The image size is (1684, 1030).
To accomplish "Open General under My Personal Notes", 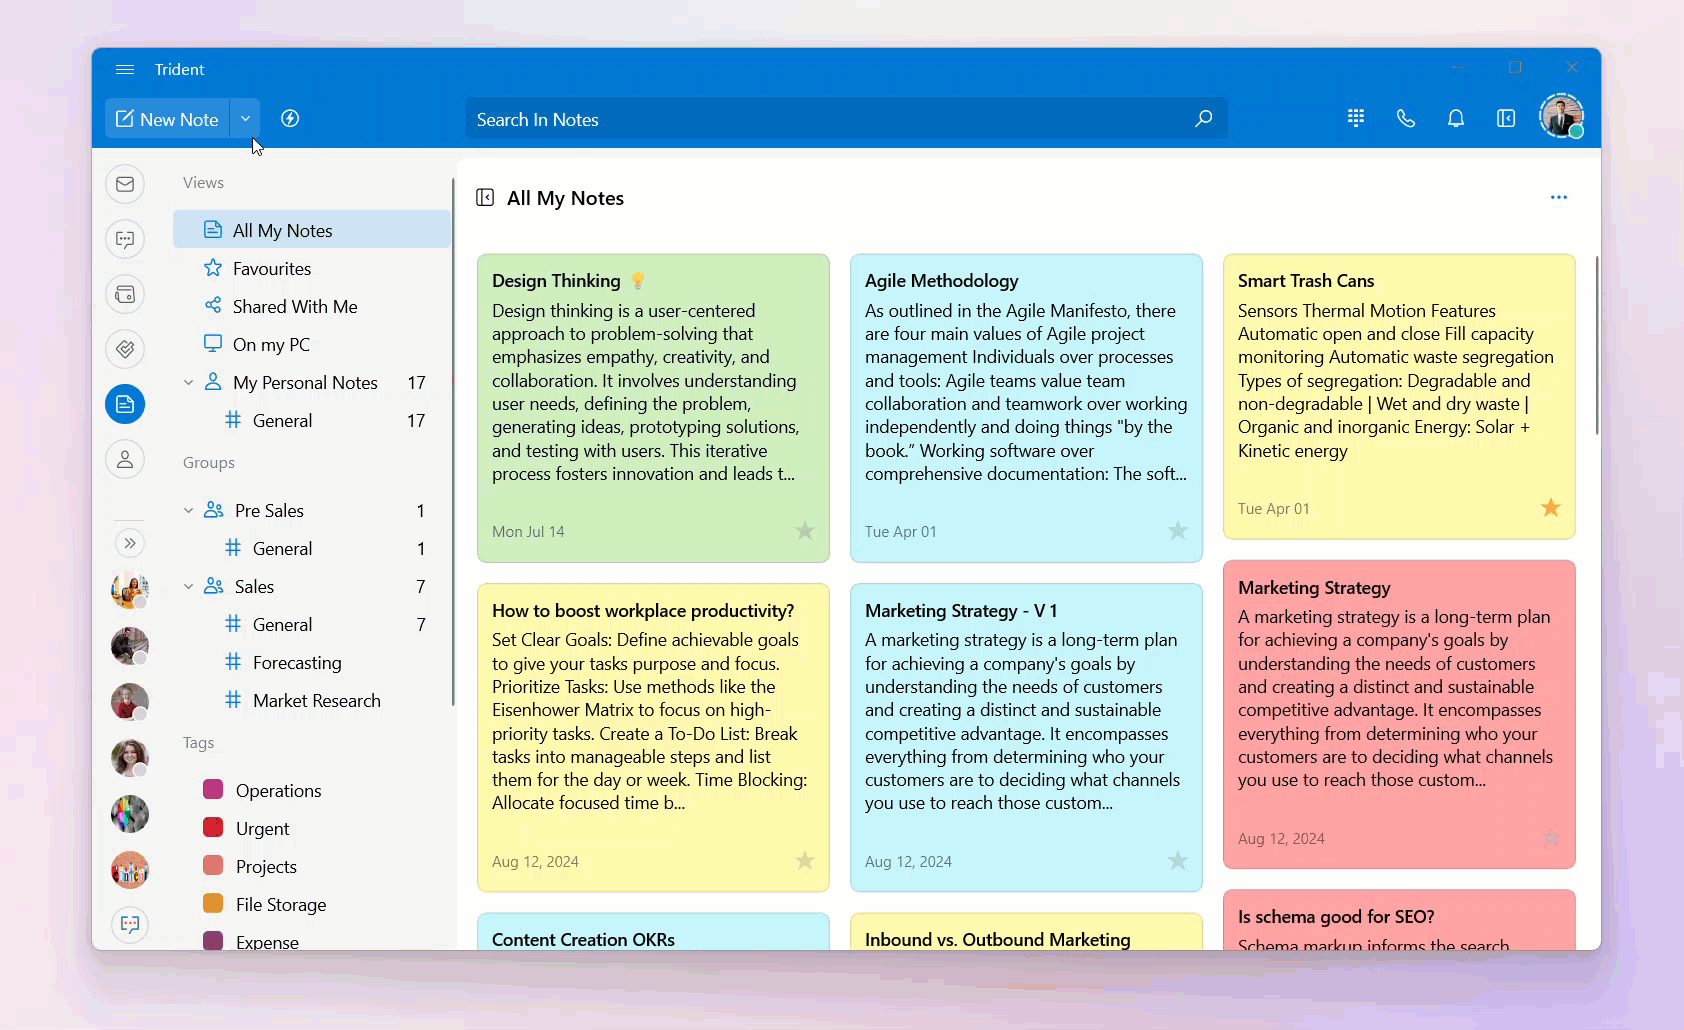I will tap(312, 420).
